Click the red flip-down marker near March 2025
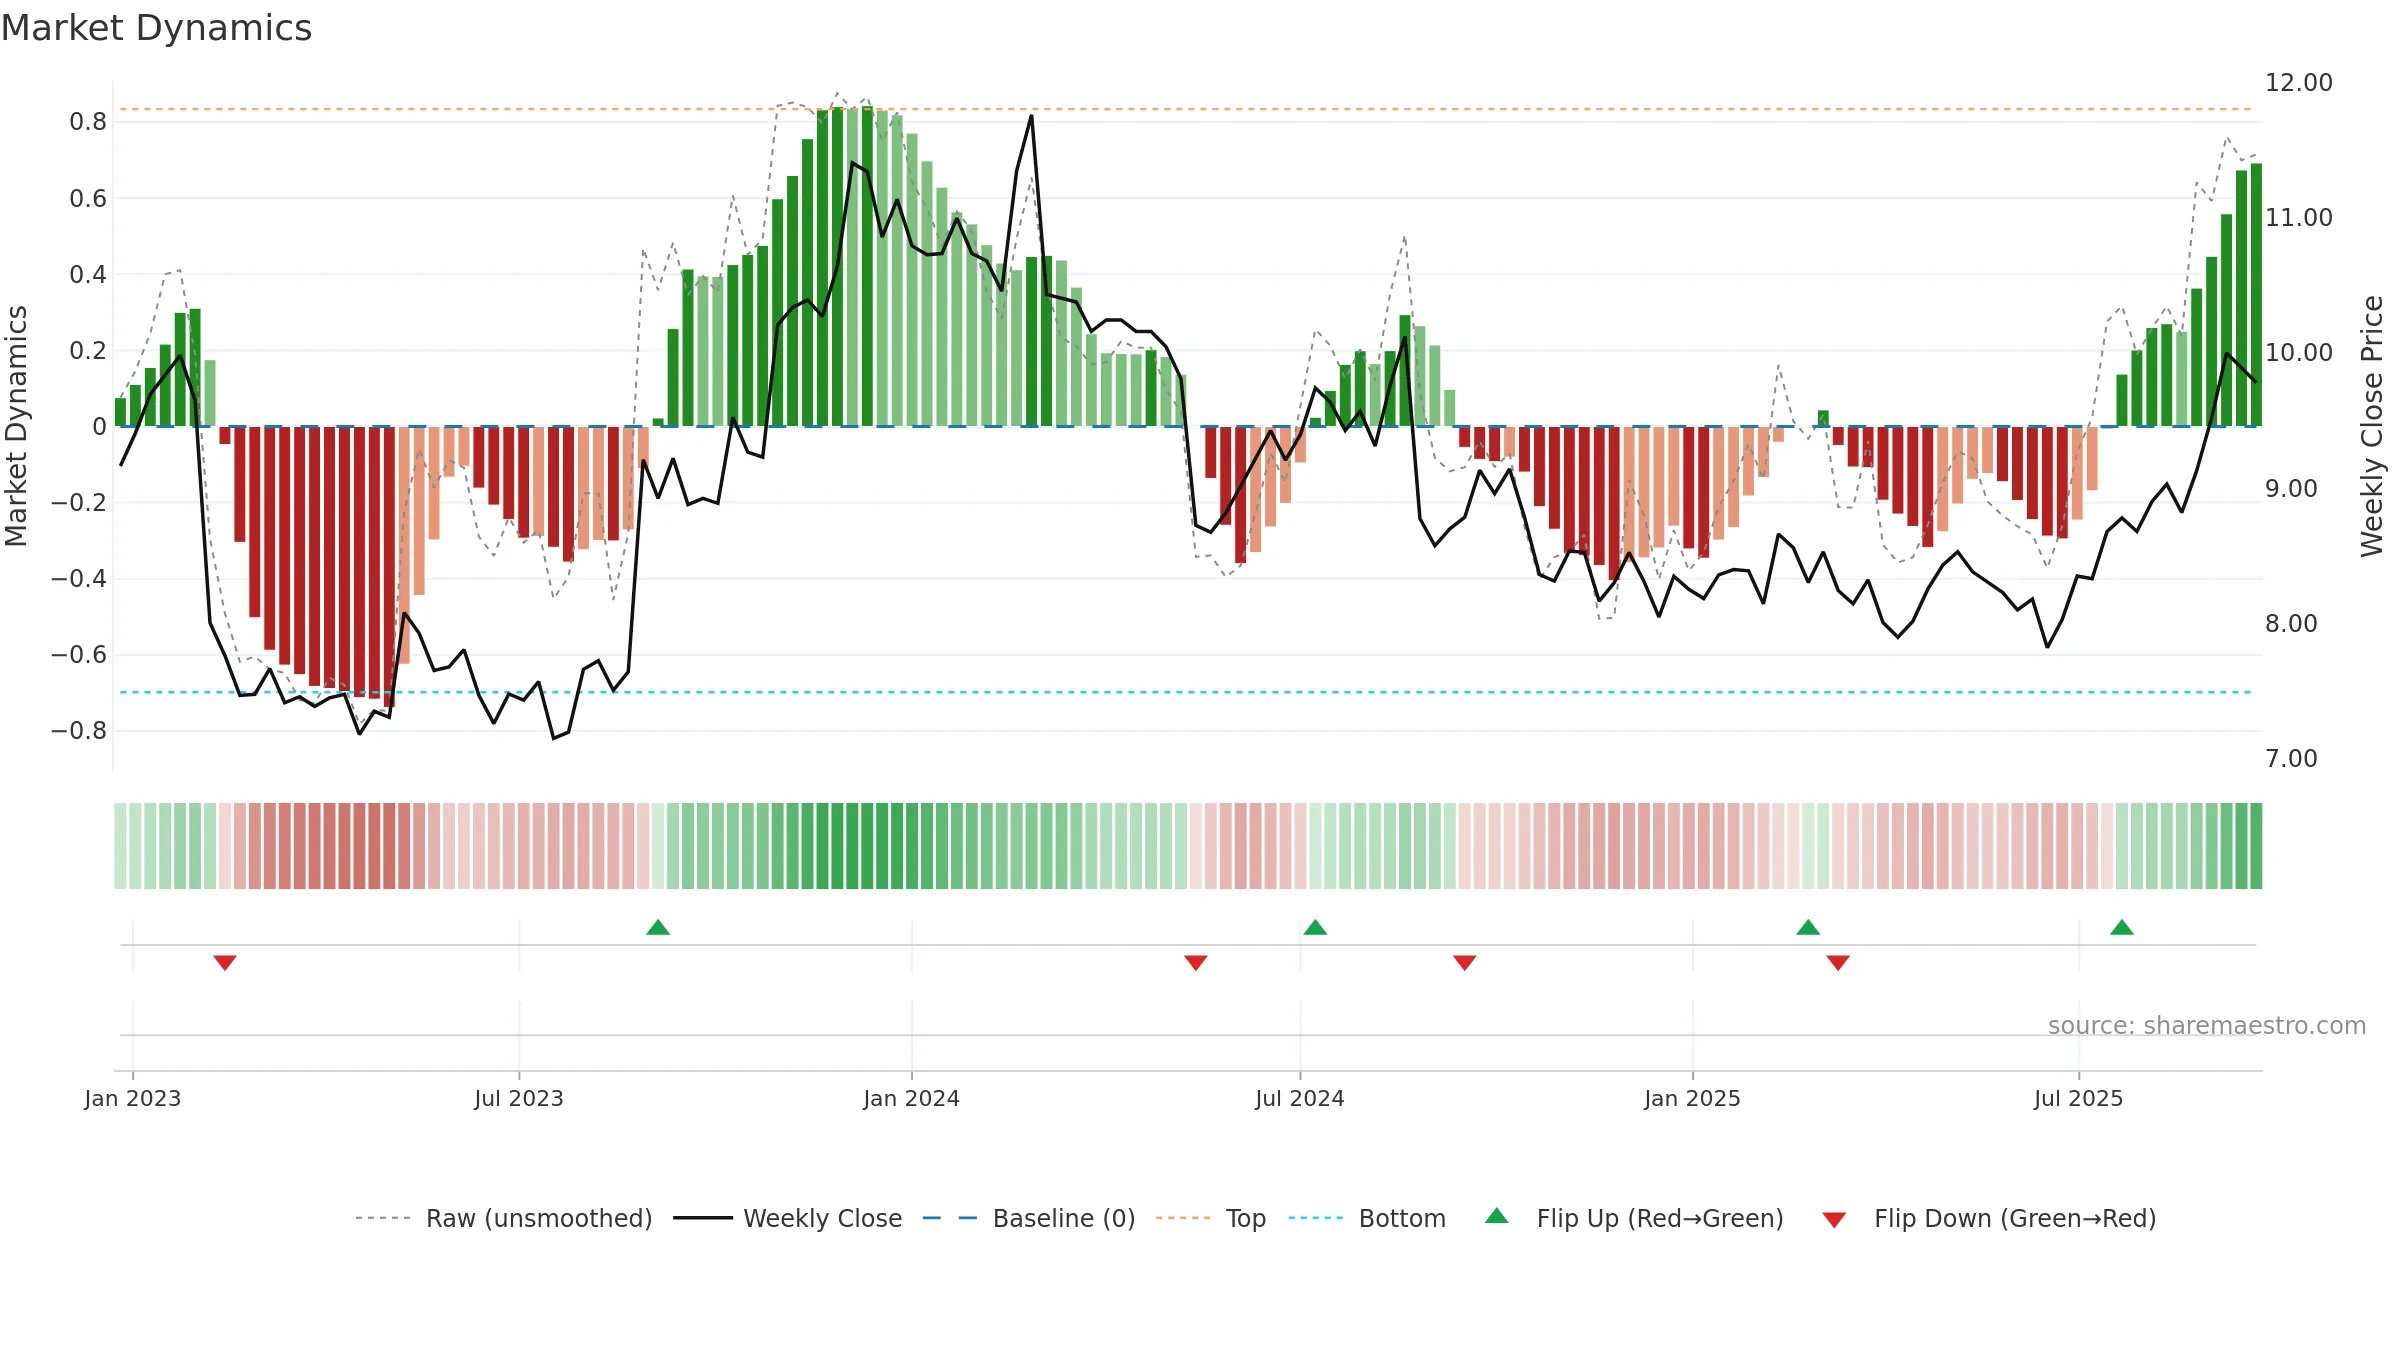 click(x=1838, y=962)
